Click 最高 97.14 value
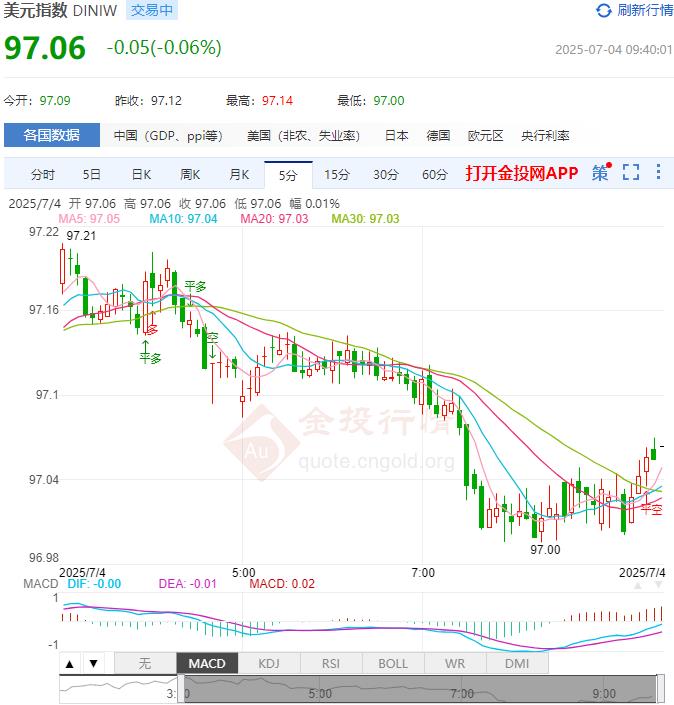674x705 pixels. (x=277, y=100)
